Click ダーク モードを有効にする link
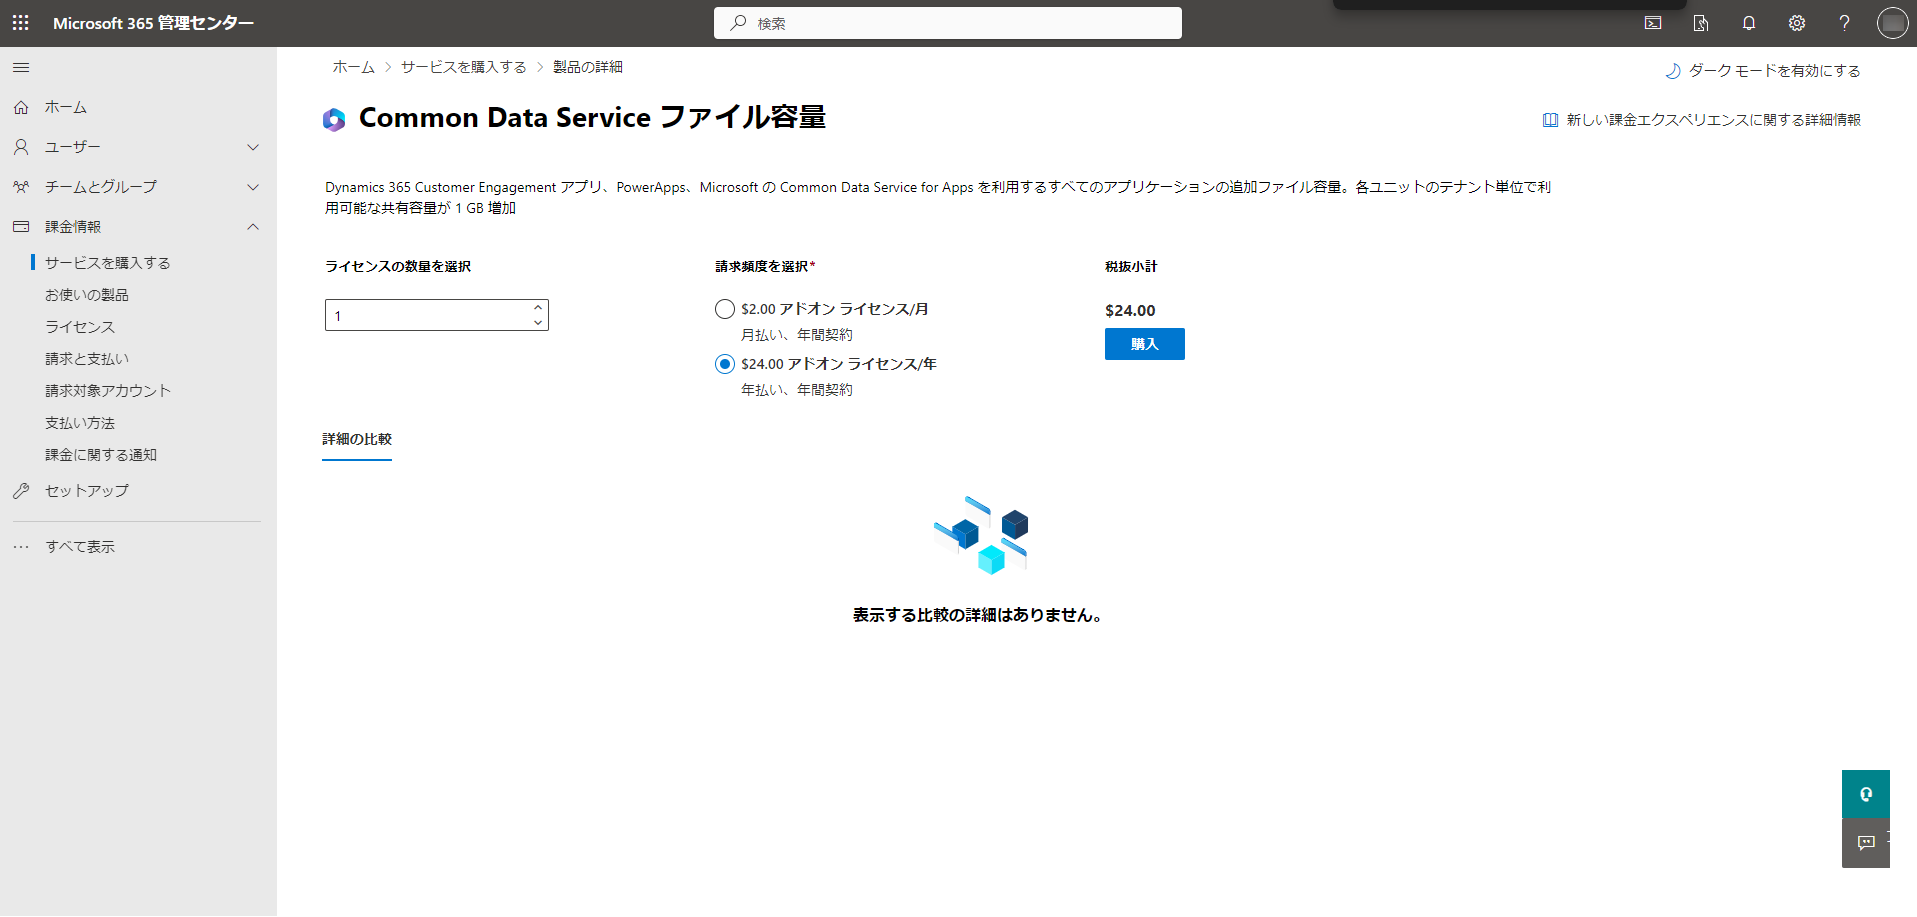This screenshot has height=917, width=1917. pyautogui.click(x=1775, y=71)
